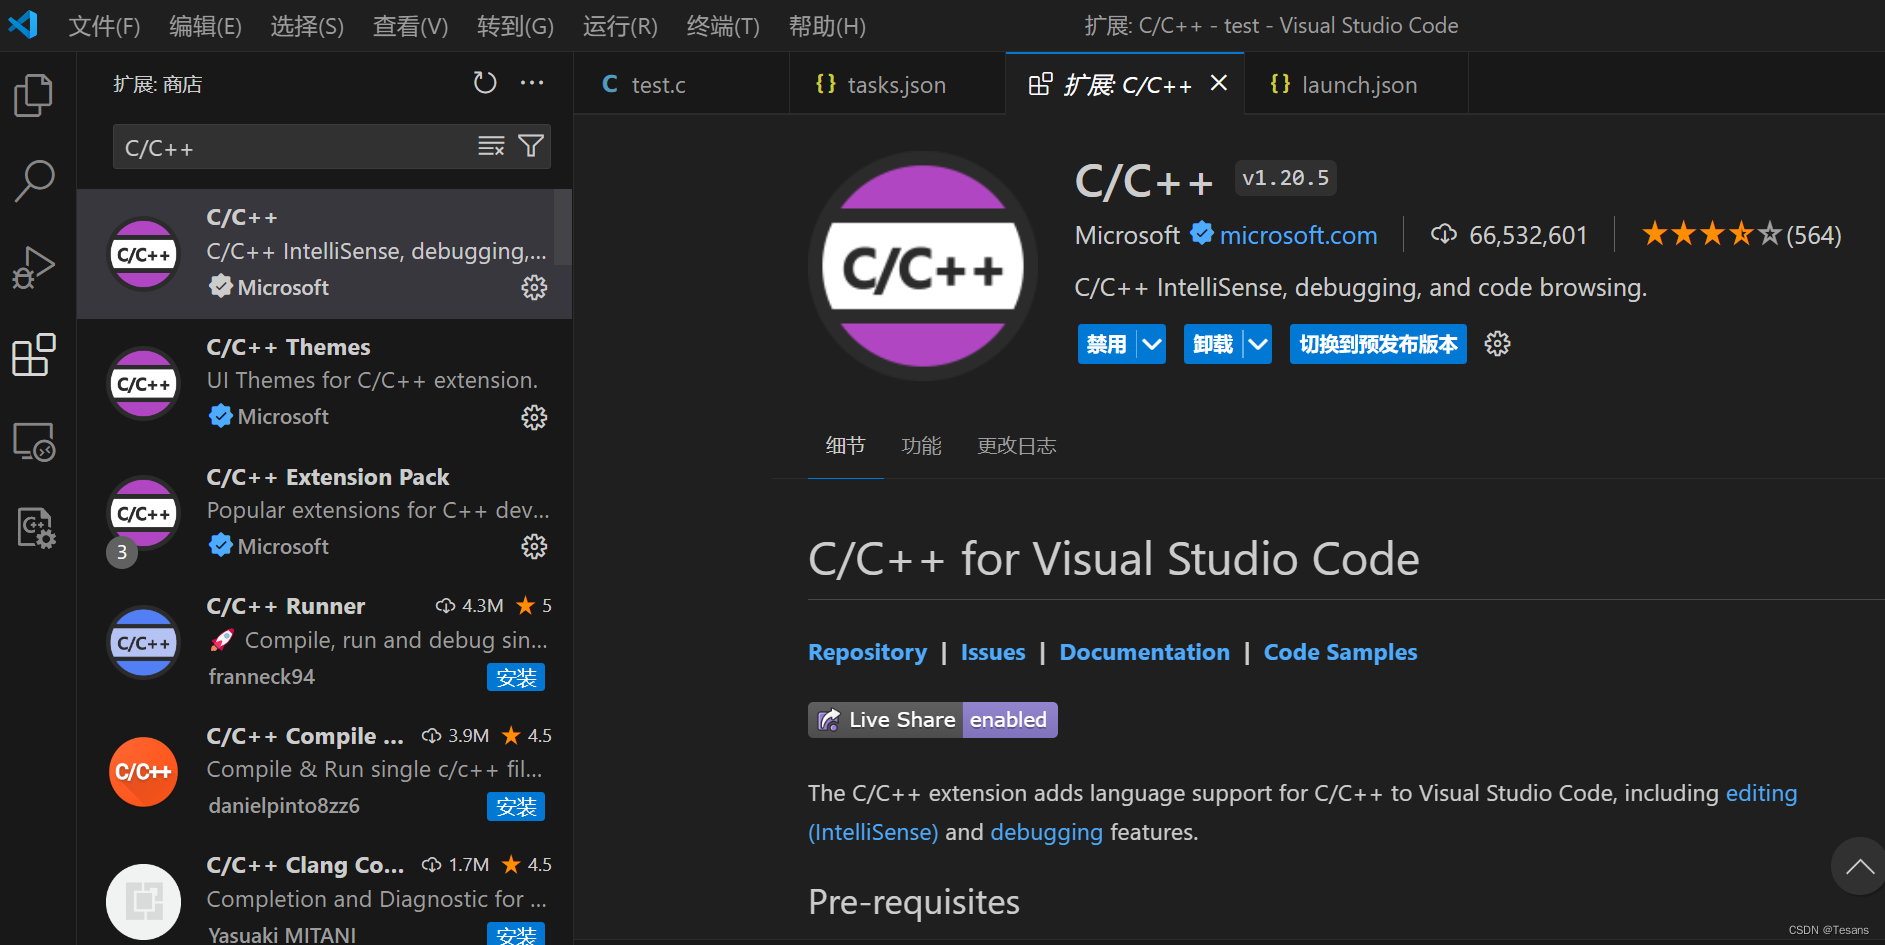Open the 编辑(E) menu
The image size is (1885, 945).
point(205,26)
